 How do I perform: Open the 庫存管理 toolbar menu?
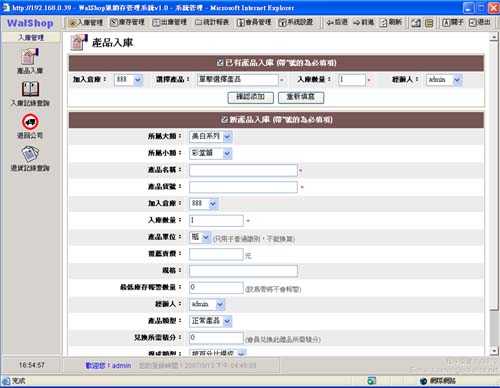(127, 22)
